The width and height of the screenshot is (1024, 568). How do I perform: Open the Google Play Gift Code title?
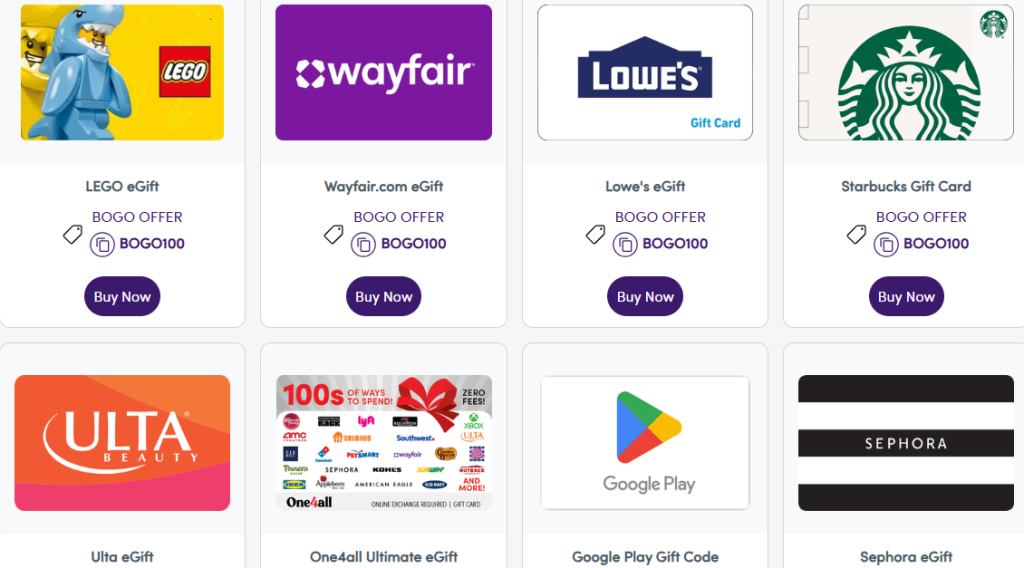pos(645,557)
